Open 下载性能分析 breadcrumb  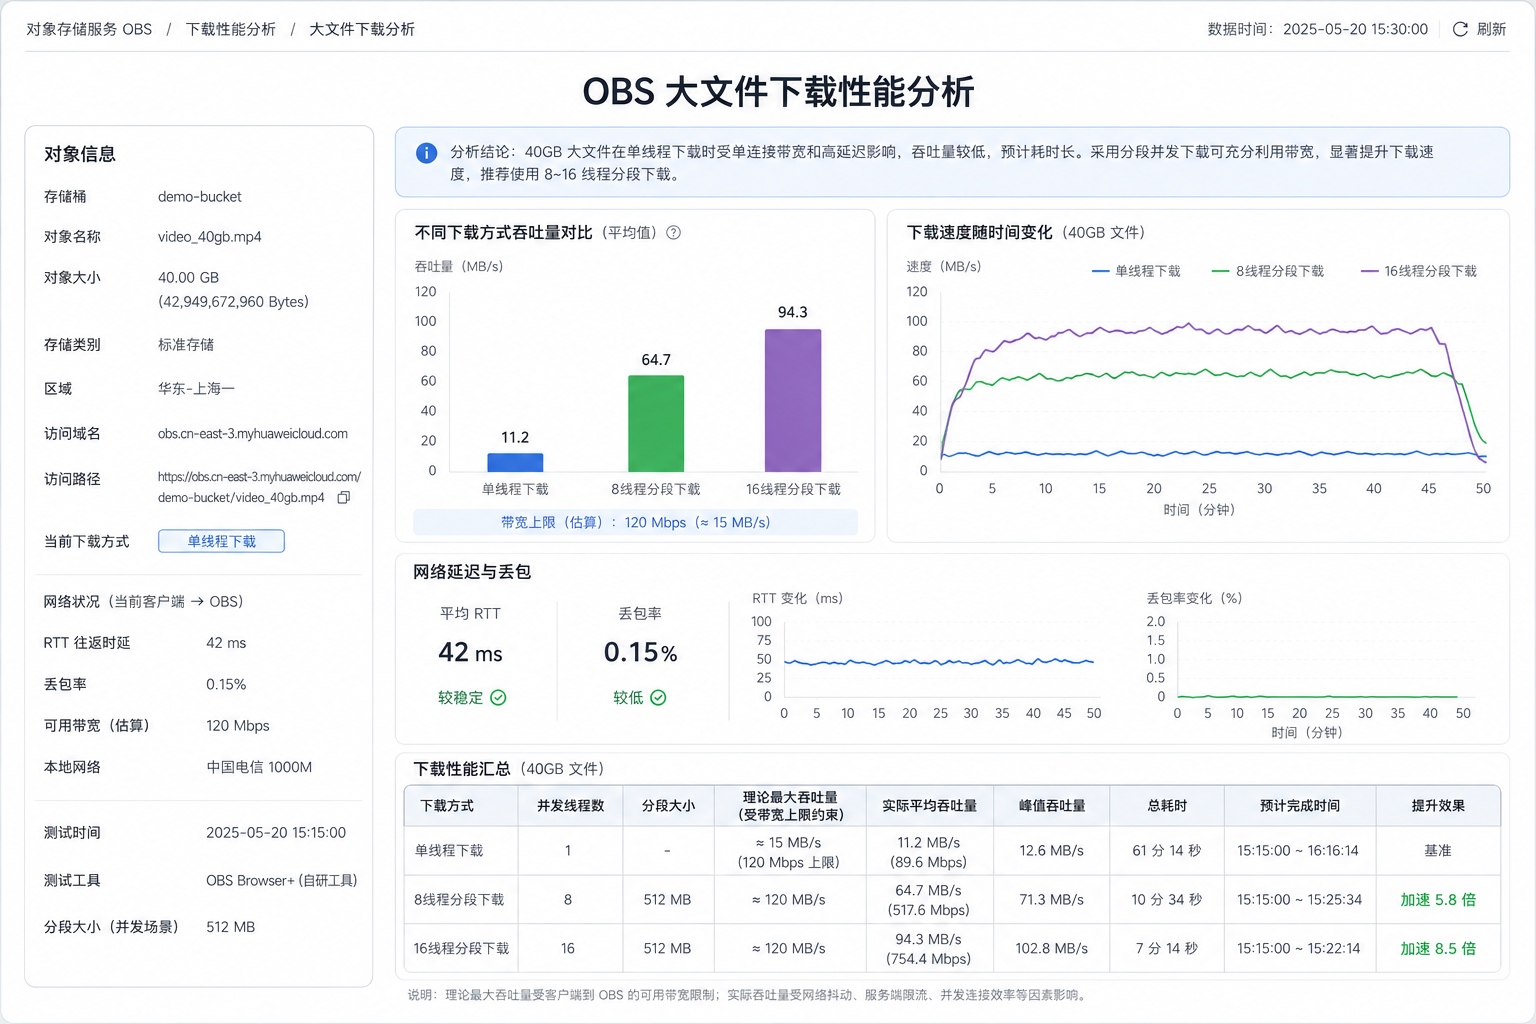pos(230,29)
